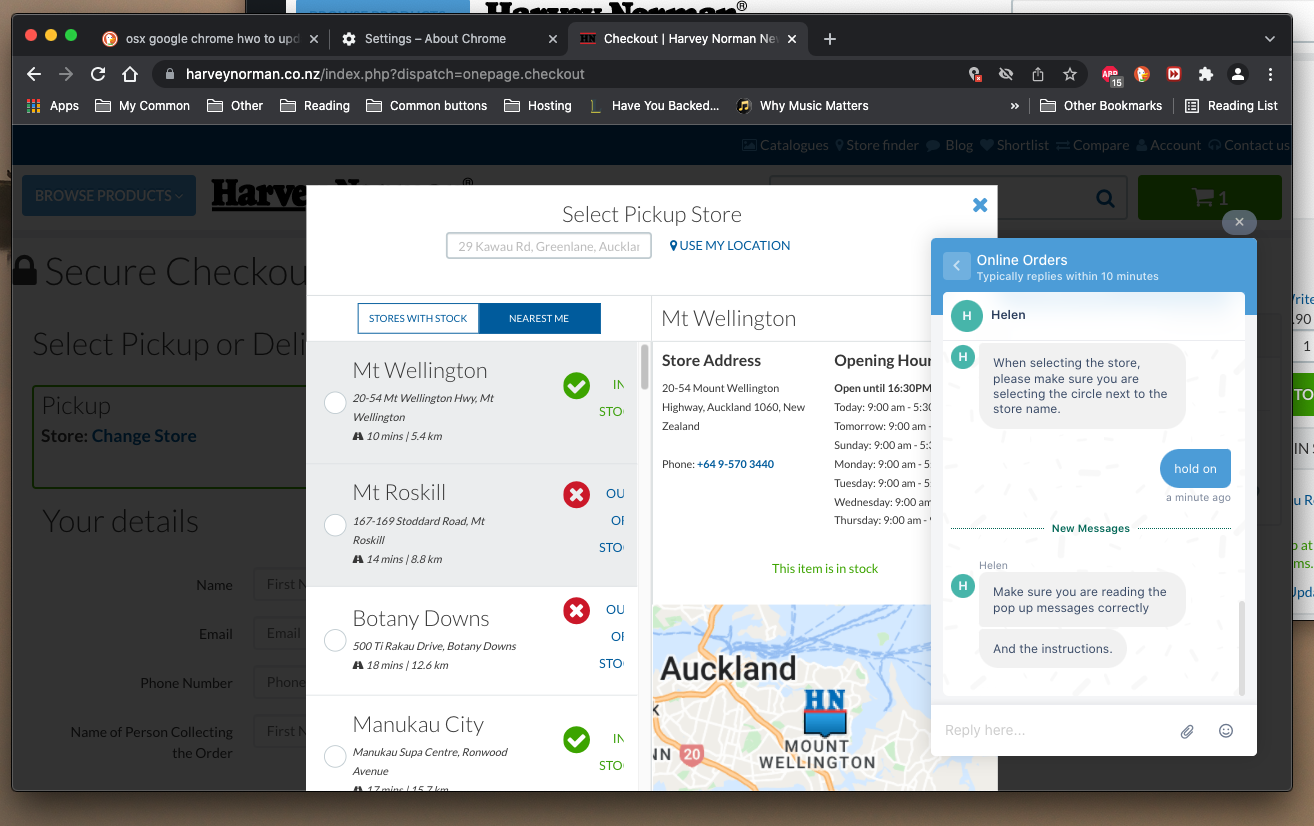Image resolution: width=1314 pixels, height=826 pixels.
Task: Click the Use My Location link
Action: tap(730, 245)
